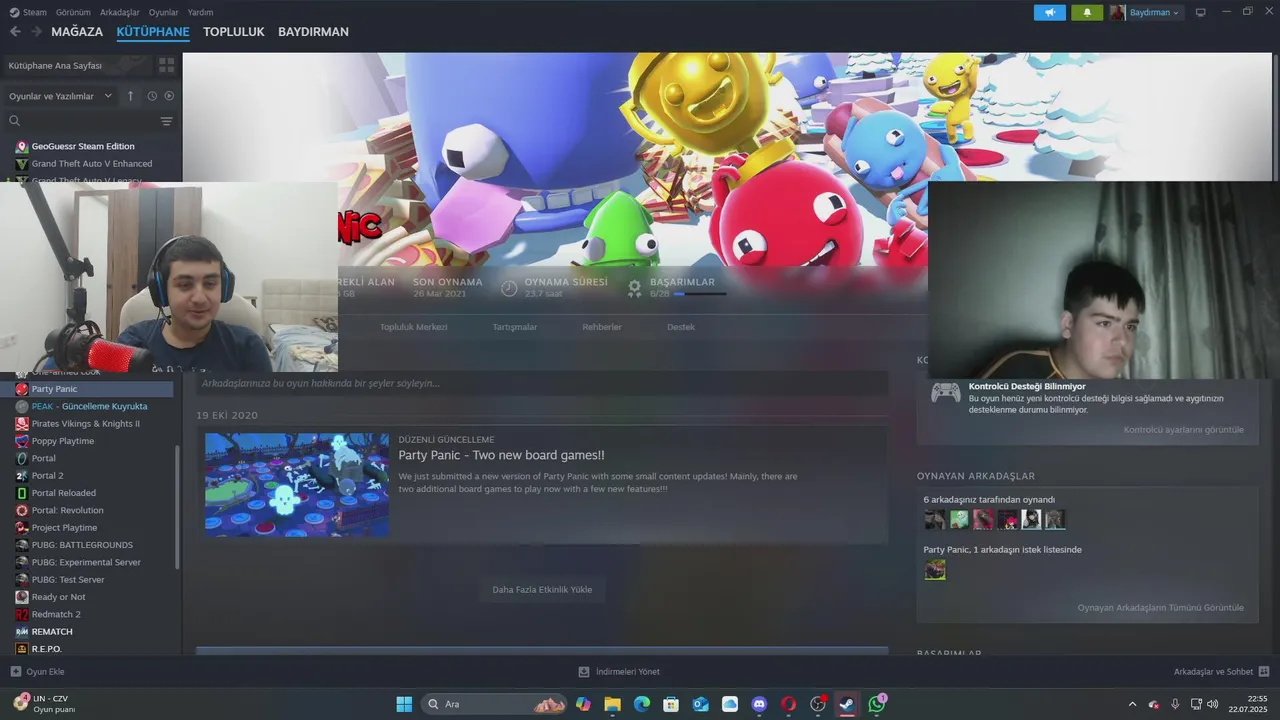Click the friend activity post field
Image resolution: width=1280 pixels, height=720 pixels.
tap(542, 383)
